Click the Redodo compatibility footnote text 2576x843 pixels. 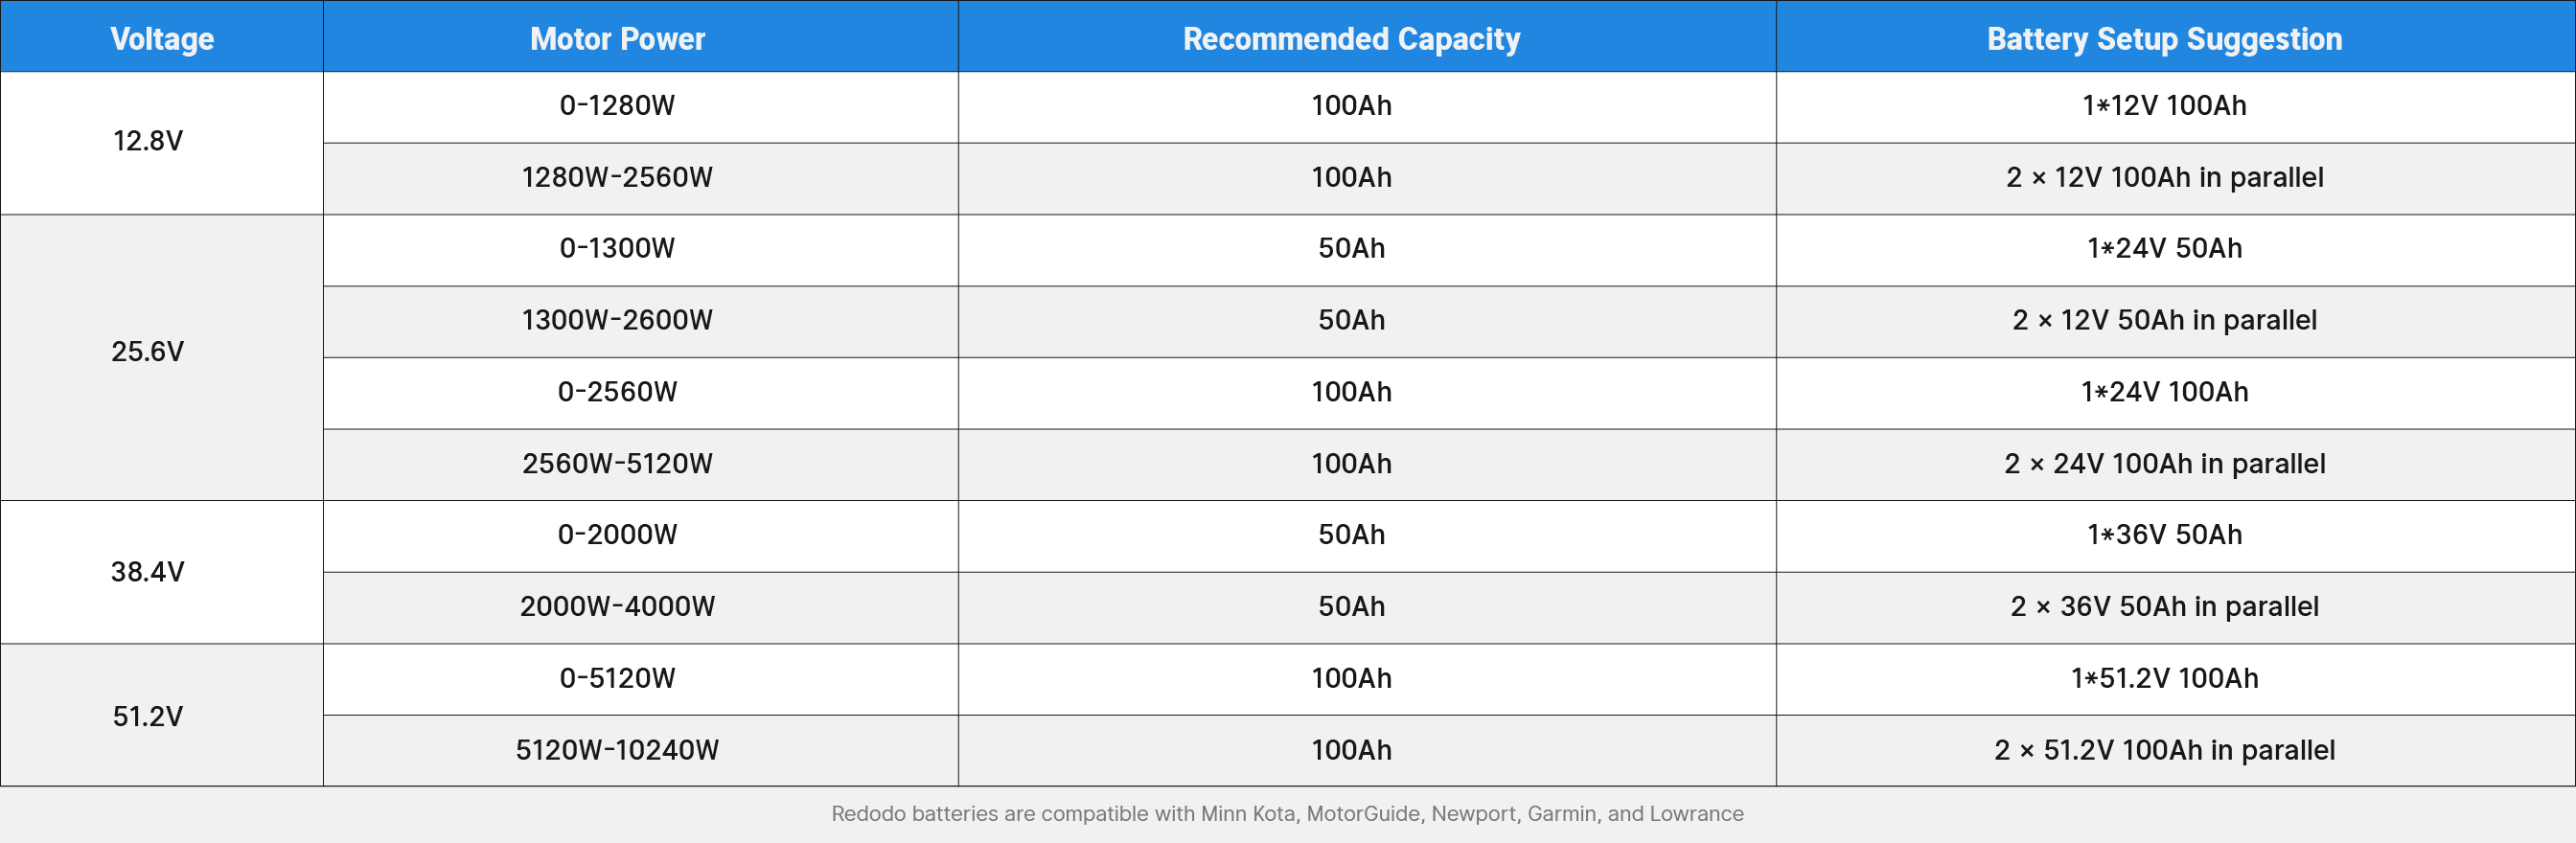point(1287,814)
